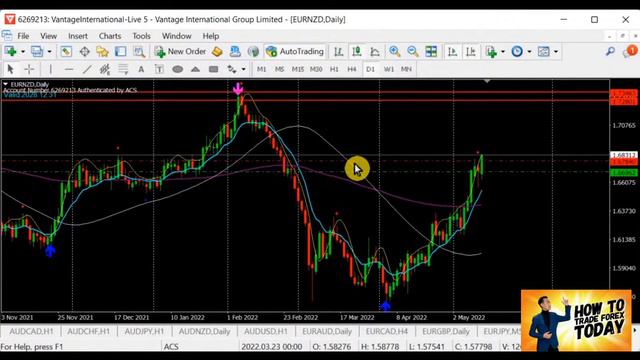Expand the Indicators dropdown arrow
The height and width of the screenshot is (360, 640).
pyautogui.click(x=502, y=52)
